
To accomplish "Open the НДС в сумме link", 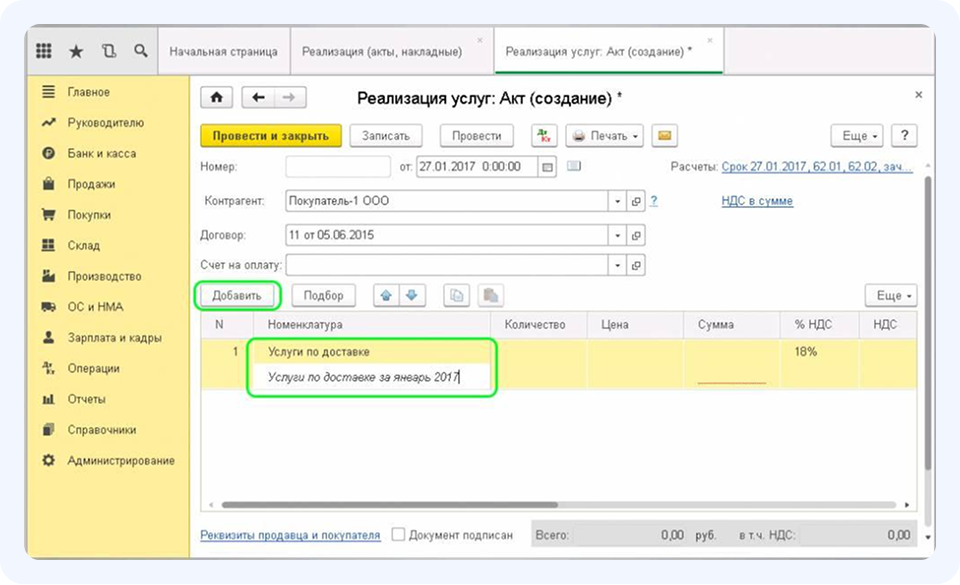I will pos(757,201).
